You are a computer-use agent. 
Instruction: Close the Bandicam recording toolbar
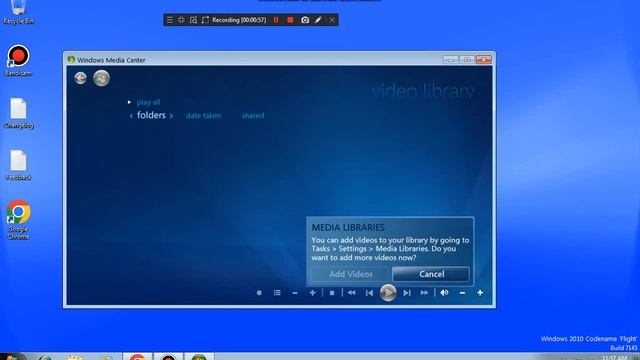[x=332, y=20]
